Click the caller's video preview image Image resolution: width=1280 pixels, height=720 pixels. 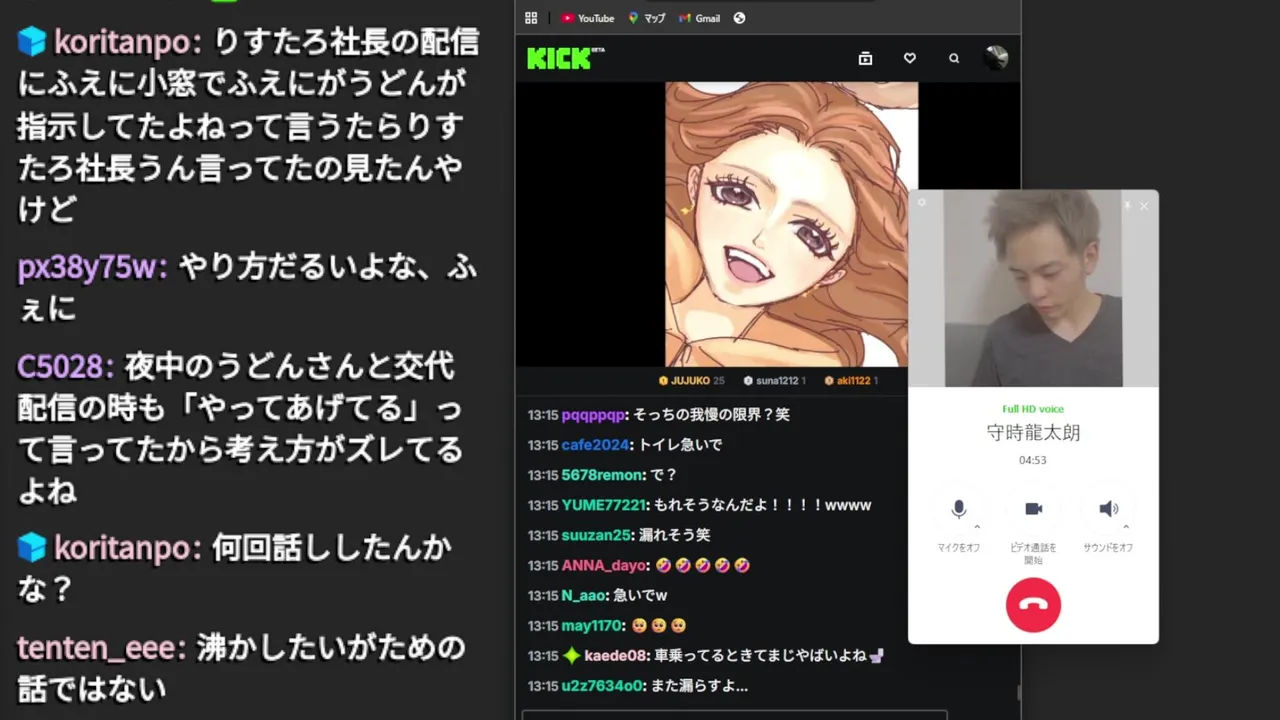(1033, 288)
